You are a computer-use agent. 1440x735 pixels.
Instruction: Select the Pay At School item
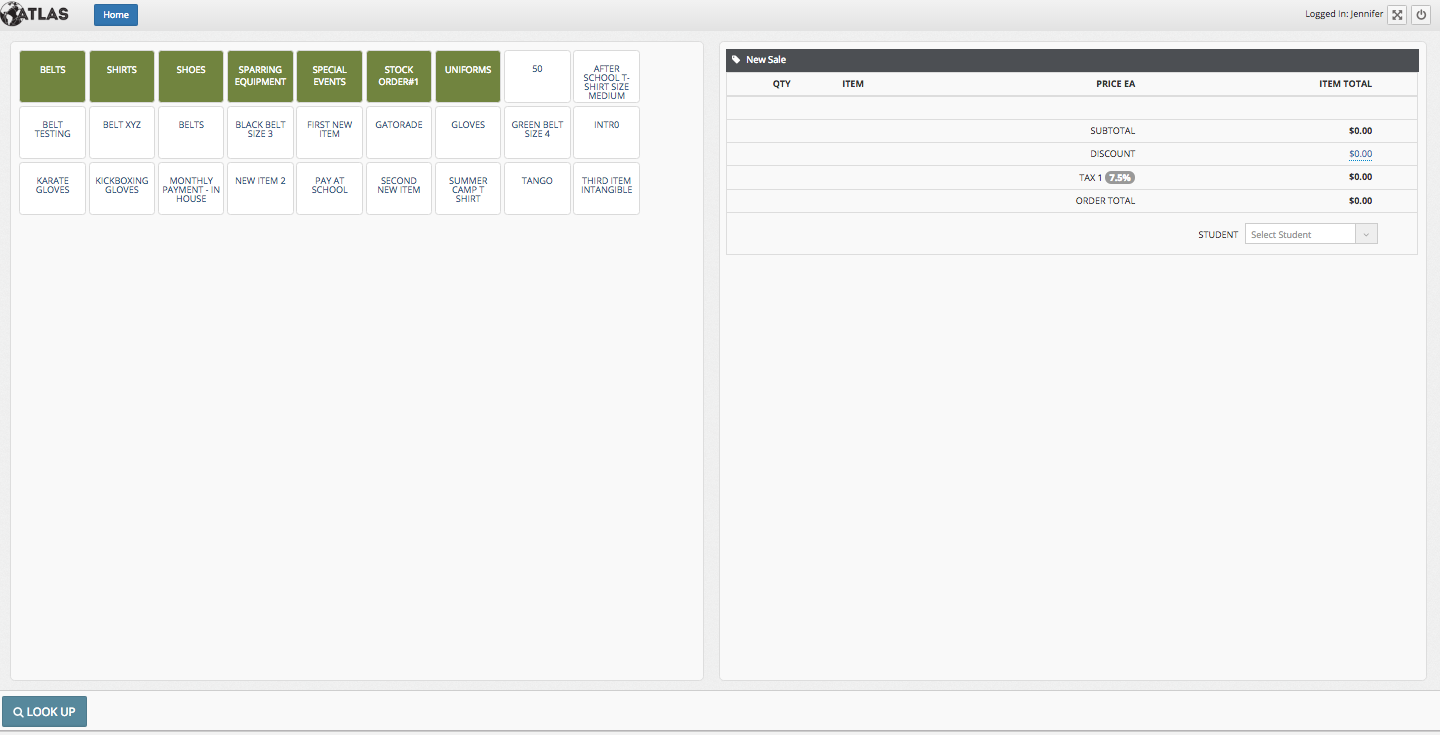[329, 188]
